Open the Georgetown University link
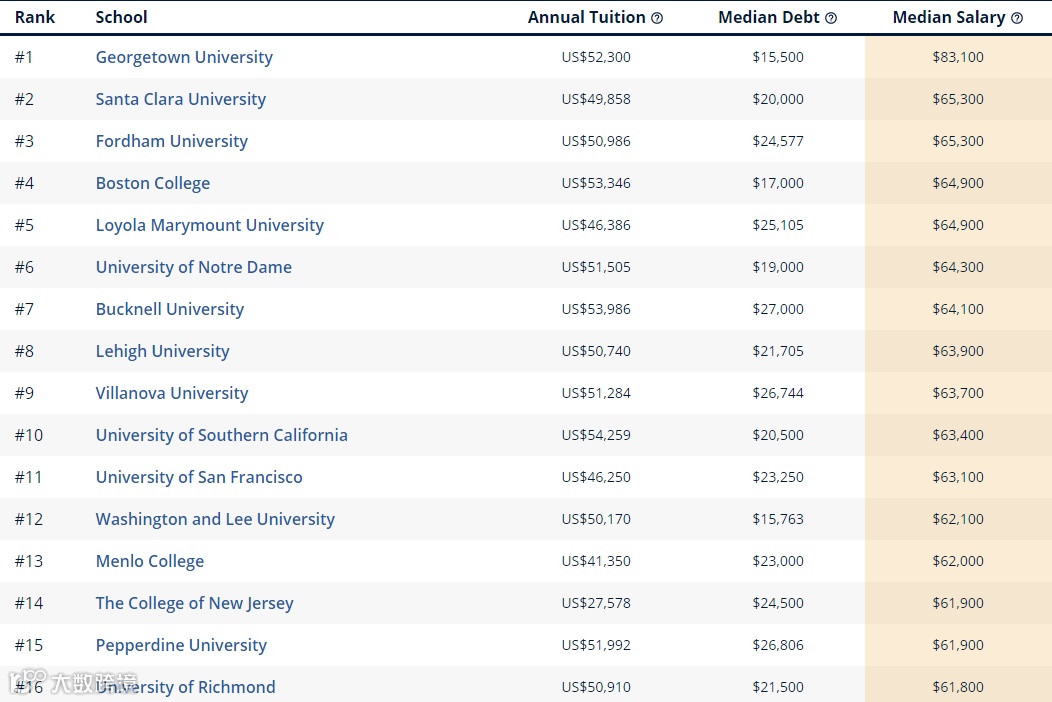 point(184,57)
